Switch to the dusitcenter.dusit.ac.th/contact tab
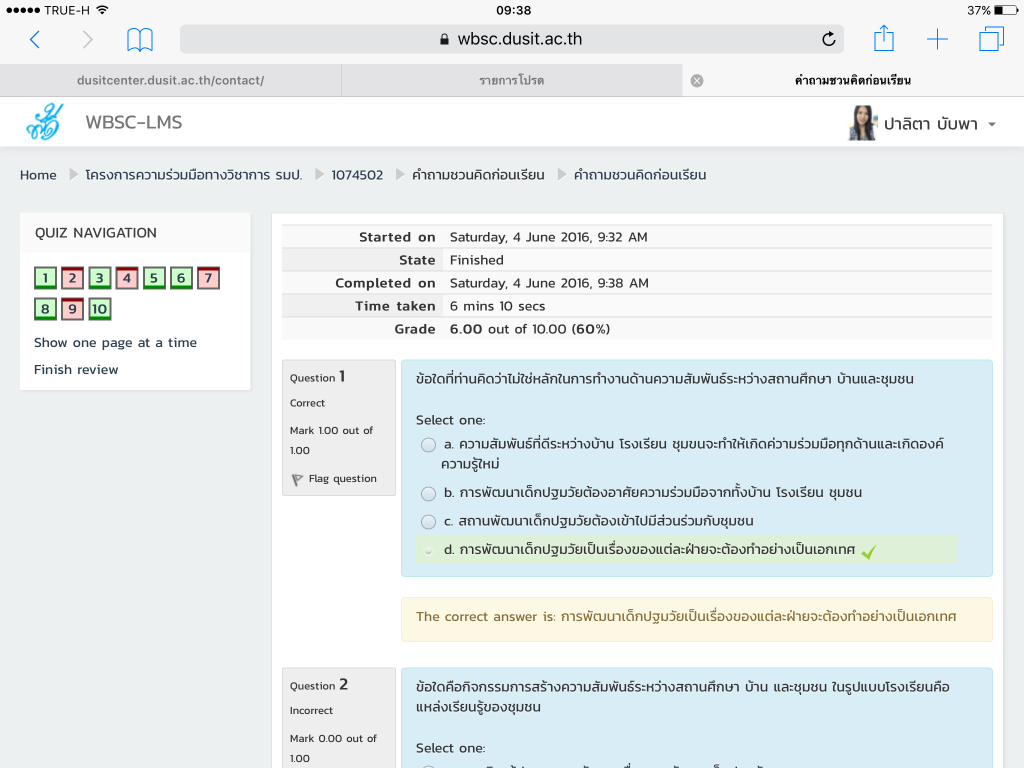The image size is (1024, 768). click(170, 81)
